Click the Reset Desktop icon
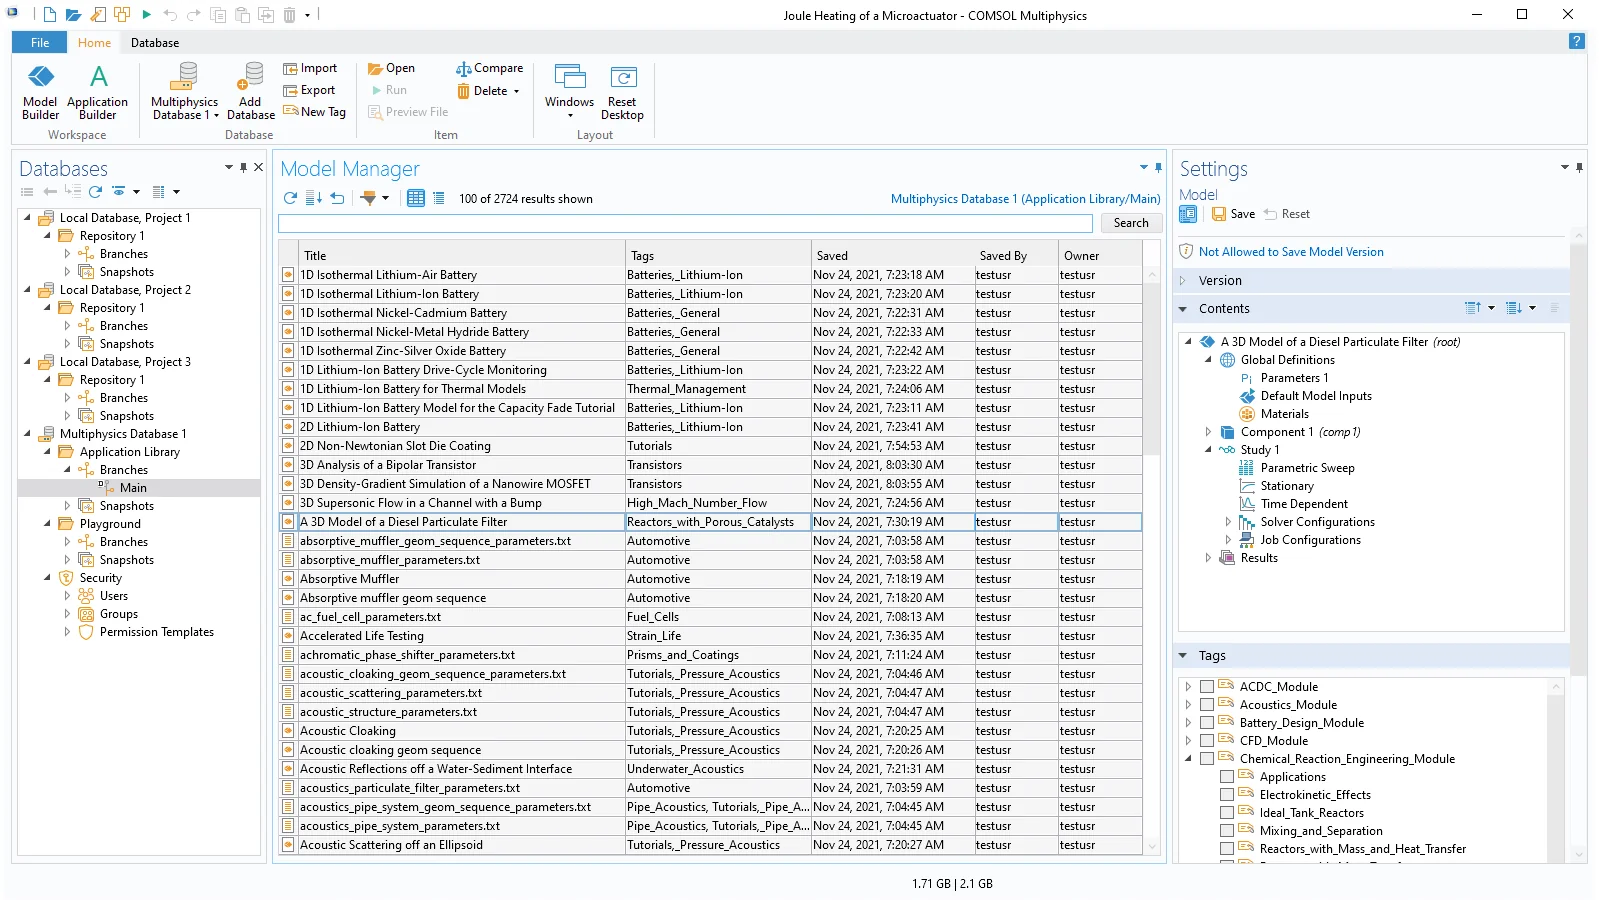This screenshot has height=900, width=1599. 622,92
